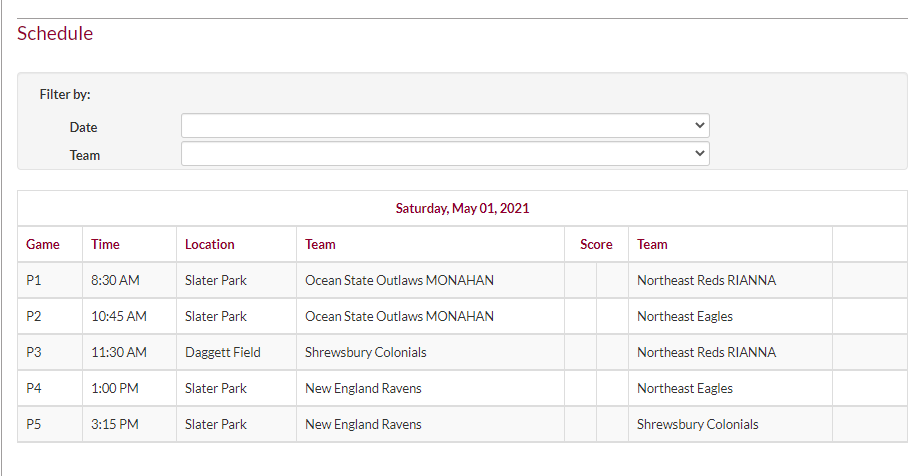
Task: Open the Team filter dropdown
Action: coord(445,154)
